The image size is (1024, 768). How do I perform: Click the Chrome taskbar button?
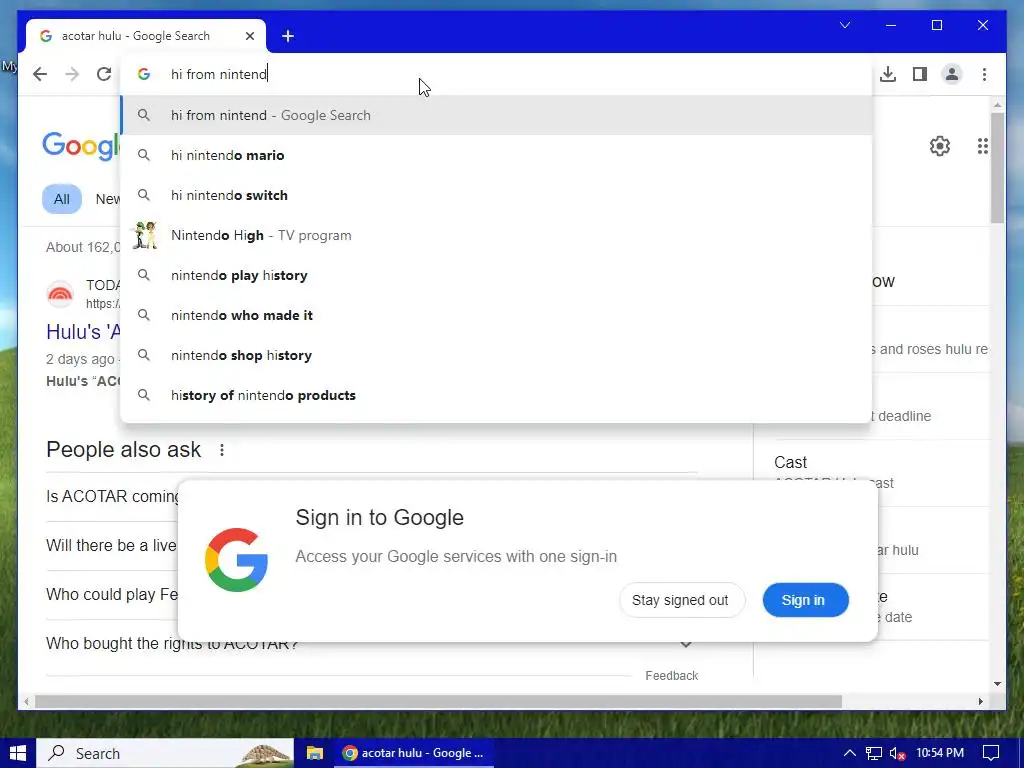[413, 753]
